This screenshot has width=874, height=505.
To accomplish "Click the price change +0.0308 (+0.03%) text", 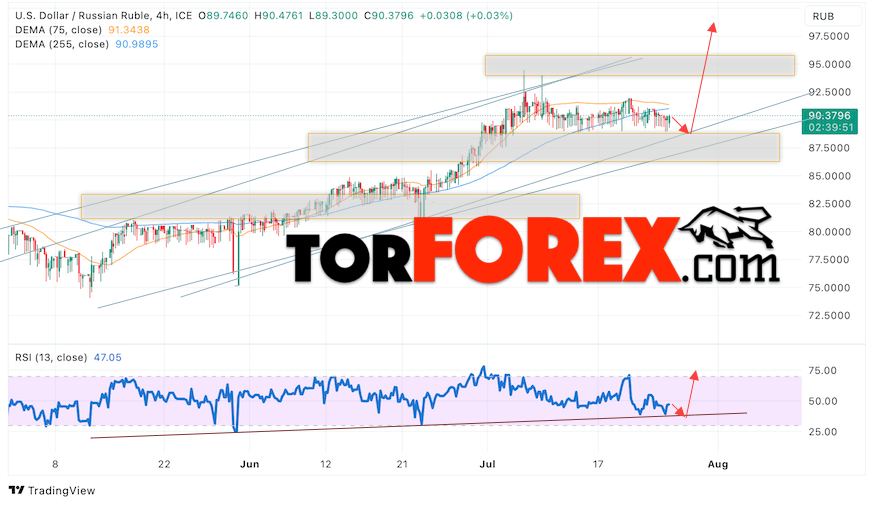I will (466, 16).
